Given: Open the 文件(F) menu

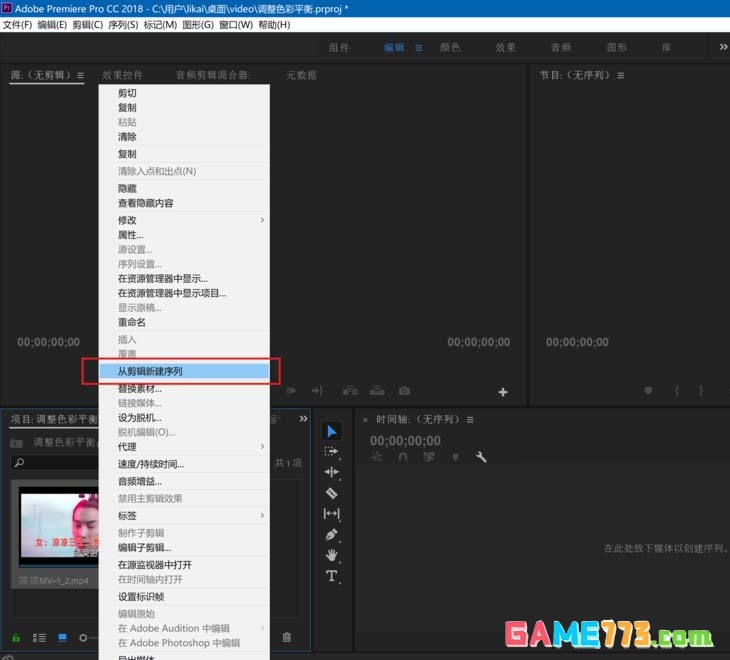Looking at the screenshot, I should pos(17,25).
